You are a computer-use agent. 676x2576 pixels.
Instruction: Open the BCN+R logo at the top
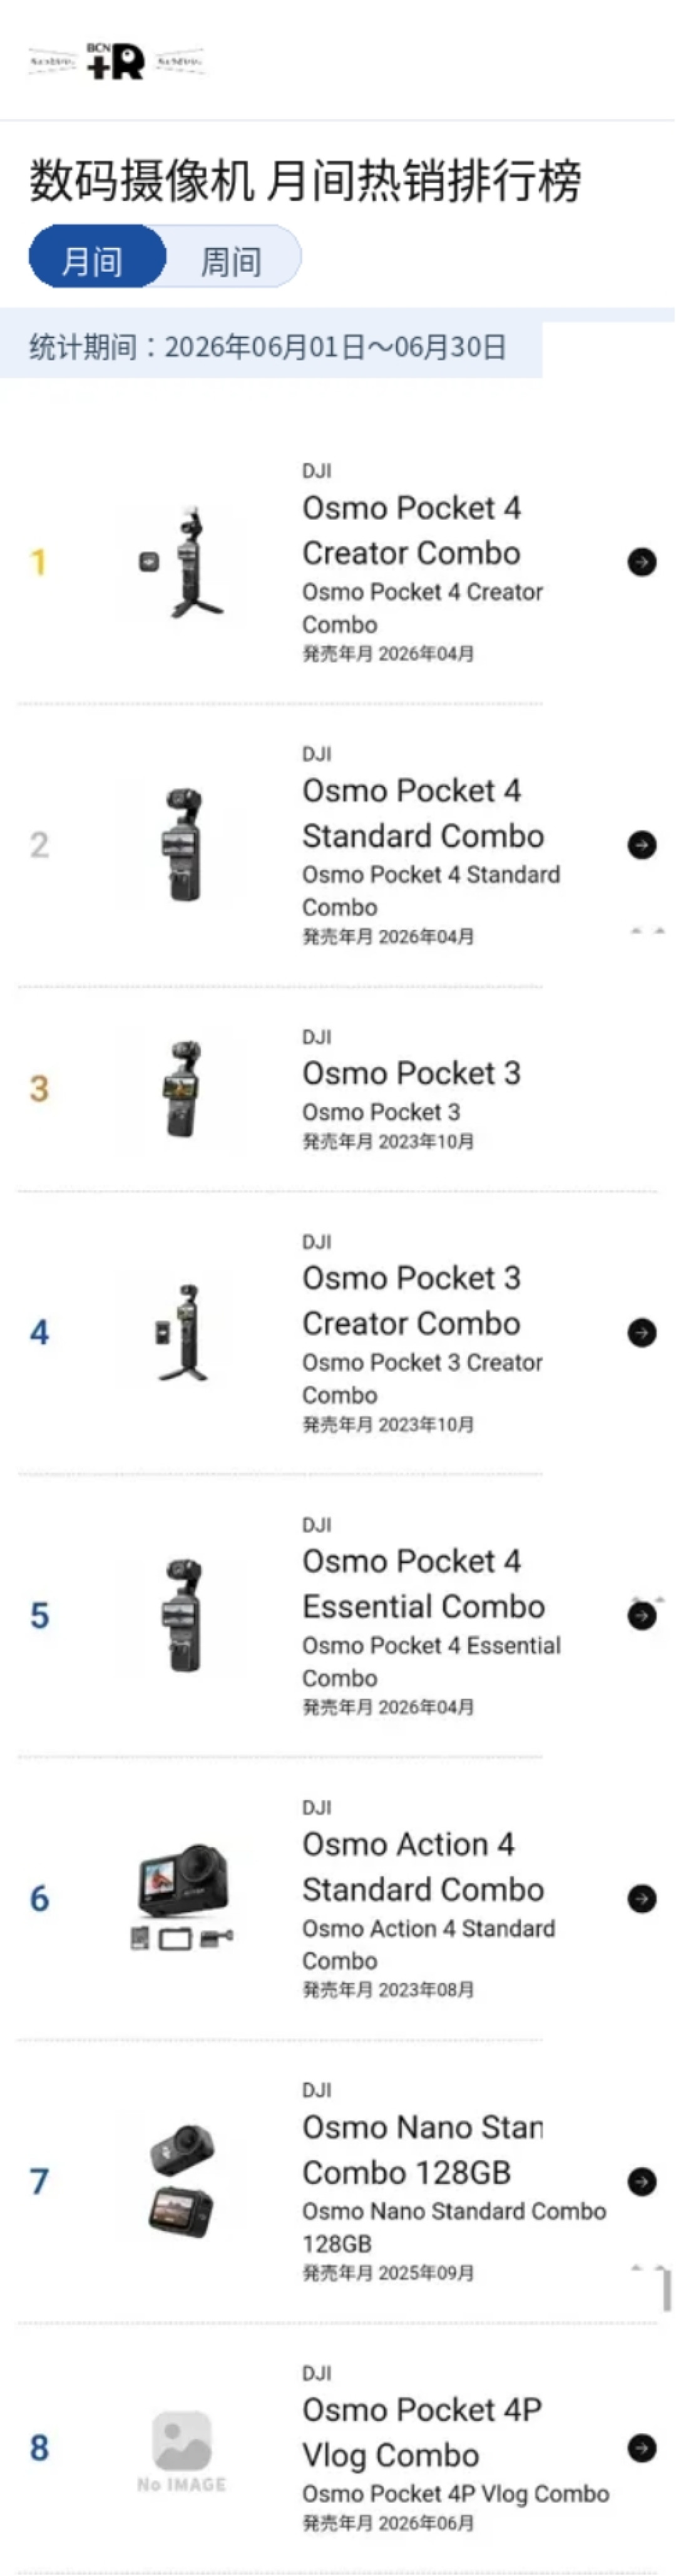point(116,61)
